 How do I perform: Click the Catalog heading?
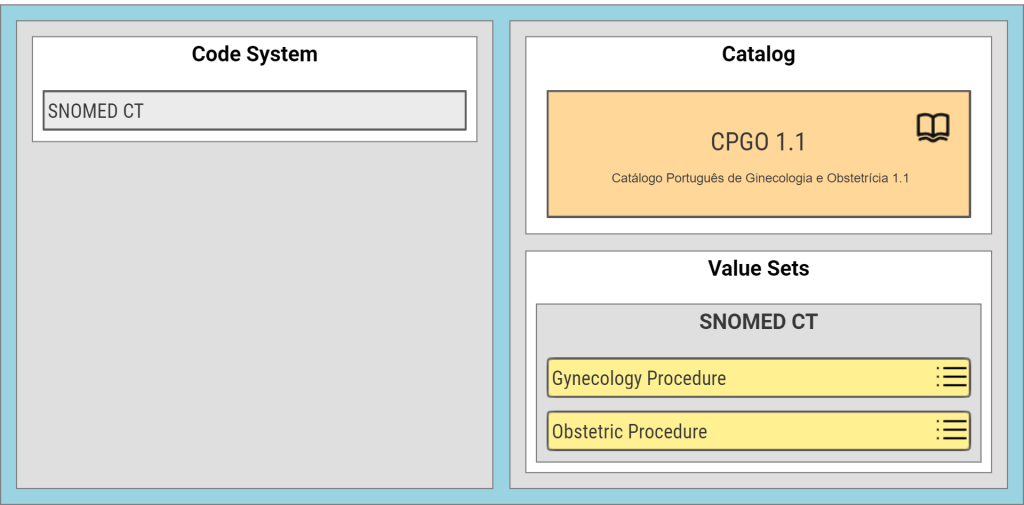pos(758,54)
